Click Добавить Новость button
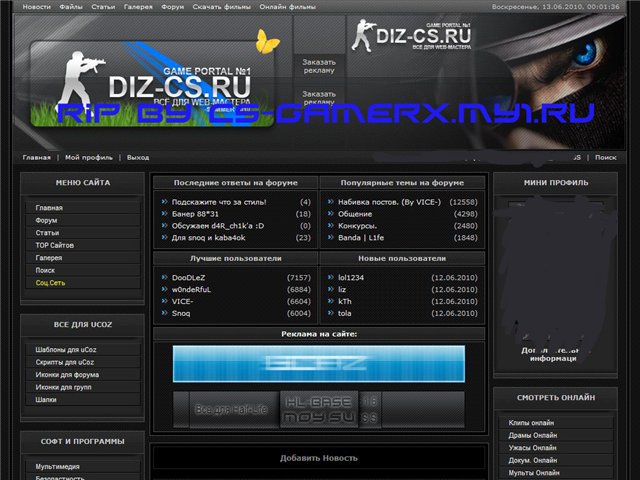 click(319, 458)
